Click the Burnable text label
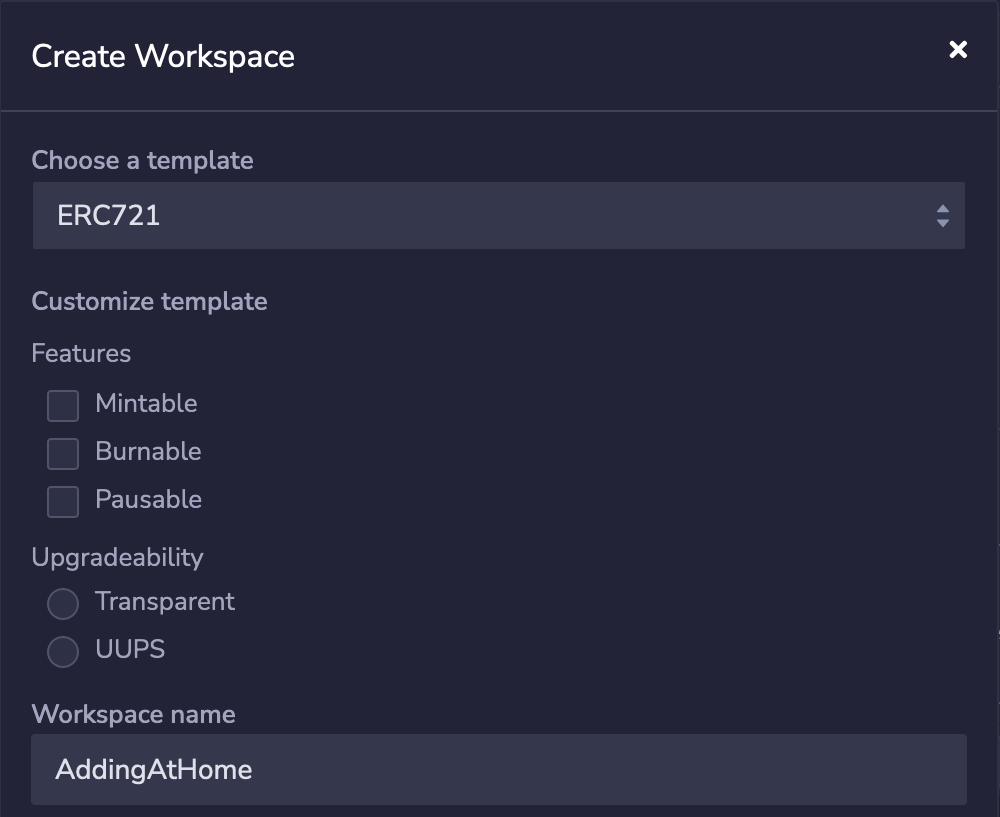Viewport: 1000px width, 817px height. point(148,452)
